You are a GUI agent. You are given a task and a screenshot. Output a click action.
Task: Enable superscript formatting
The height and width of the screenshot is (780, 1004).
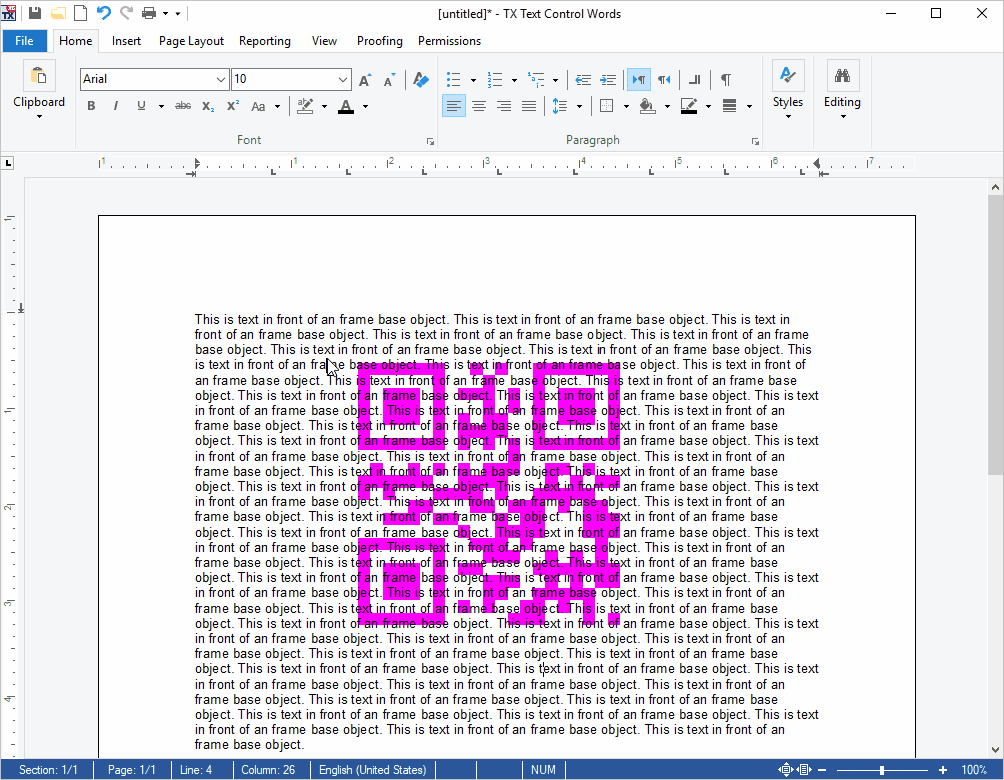pos(231,106)
